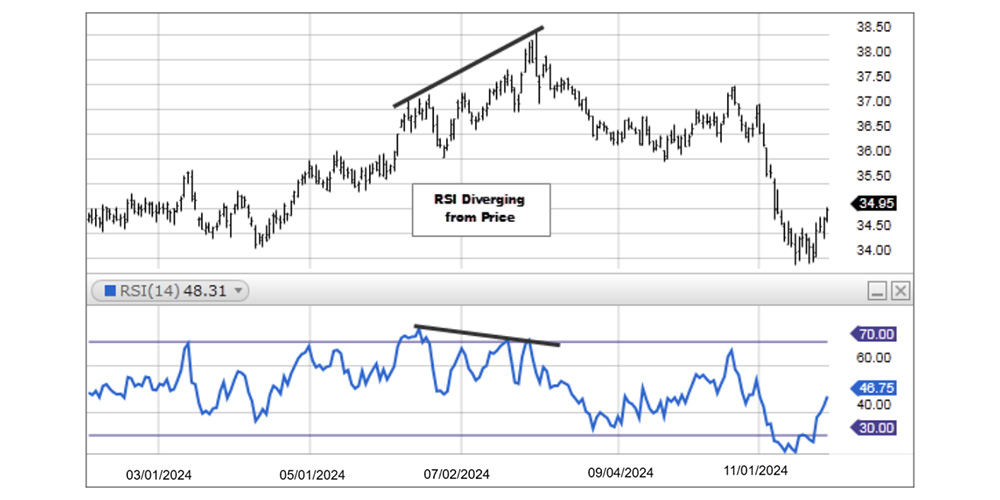Click the 05/01/2024 date axis label

[312, 474]
